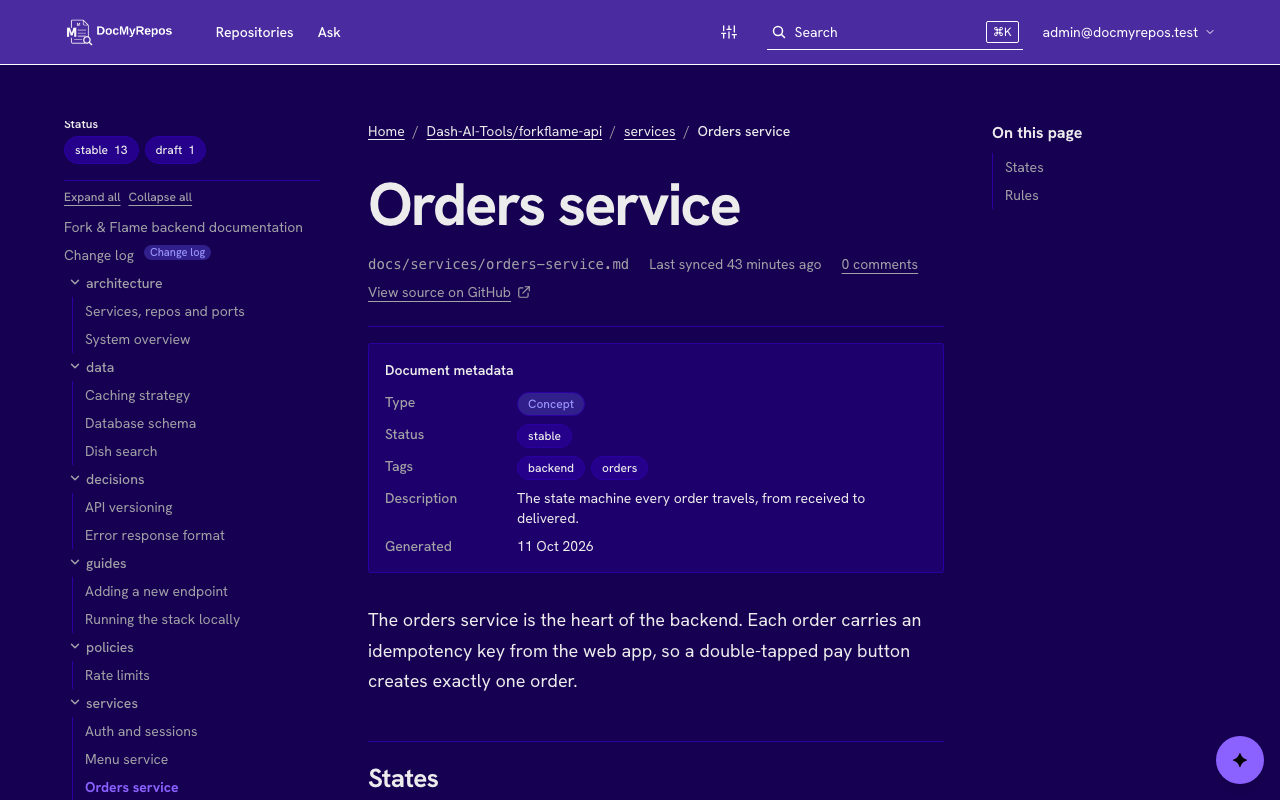The width and height of the screenshot is (1280, 800).
Task: Open the admin account dropdown
Action: pos(1128,32)
